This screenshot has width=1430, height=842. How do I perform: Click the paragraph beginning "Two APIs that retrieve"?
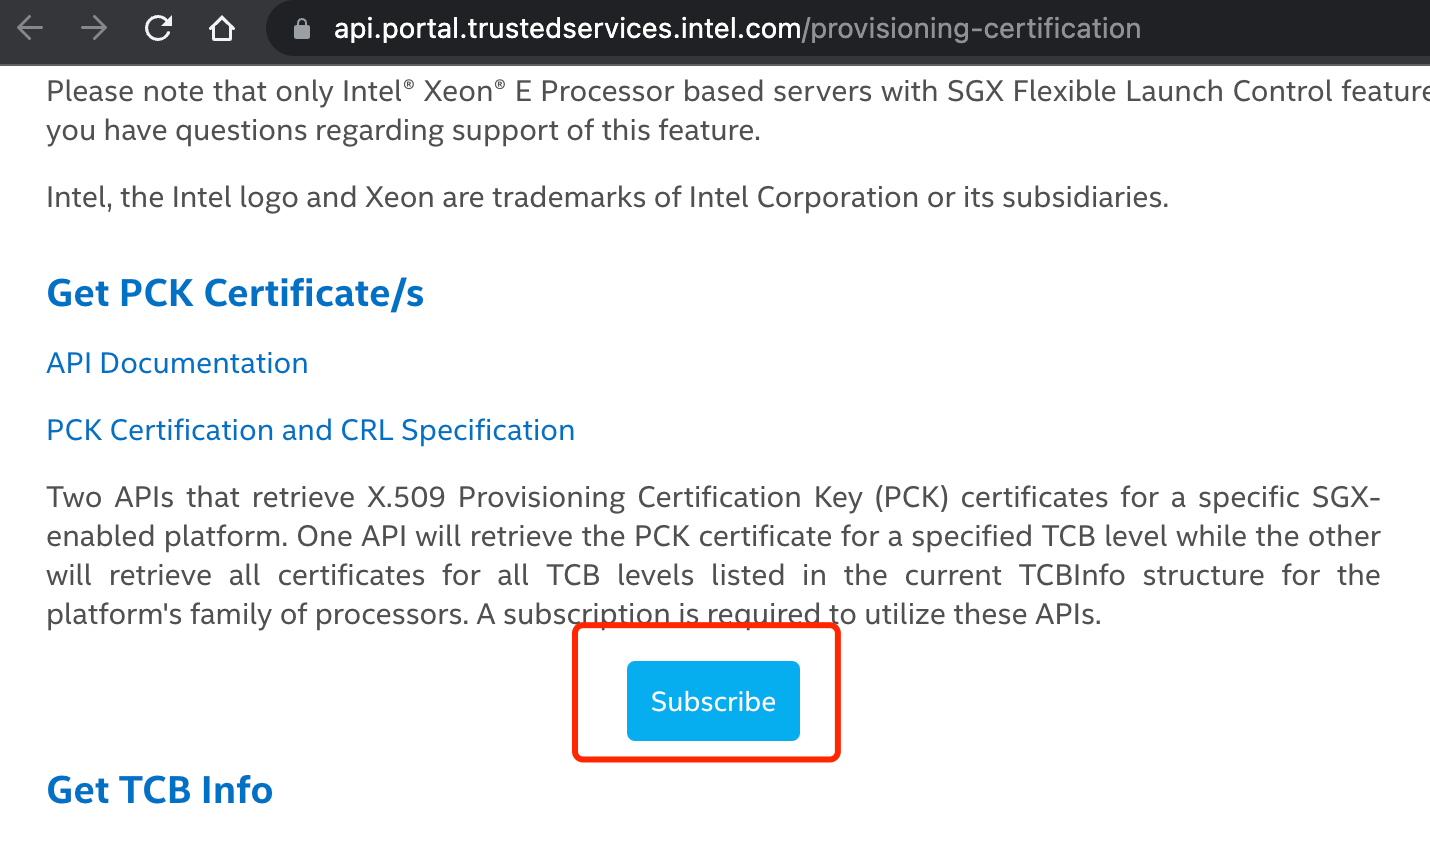[x=713, y=555]
